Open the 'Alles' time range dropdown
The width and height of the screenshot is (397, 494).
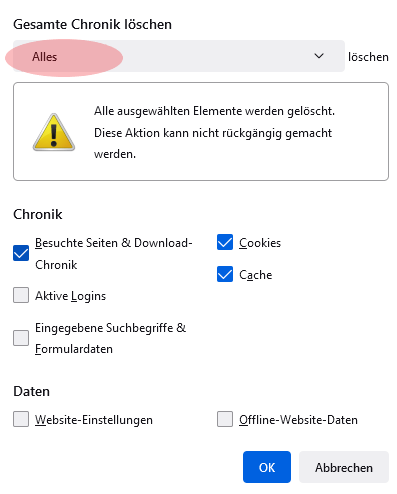(179, 56)
